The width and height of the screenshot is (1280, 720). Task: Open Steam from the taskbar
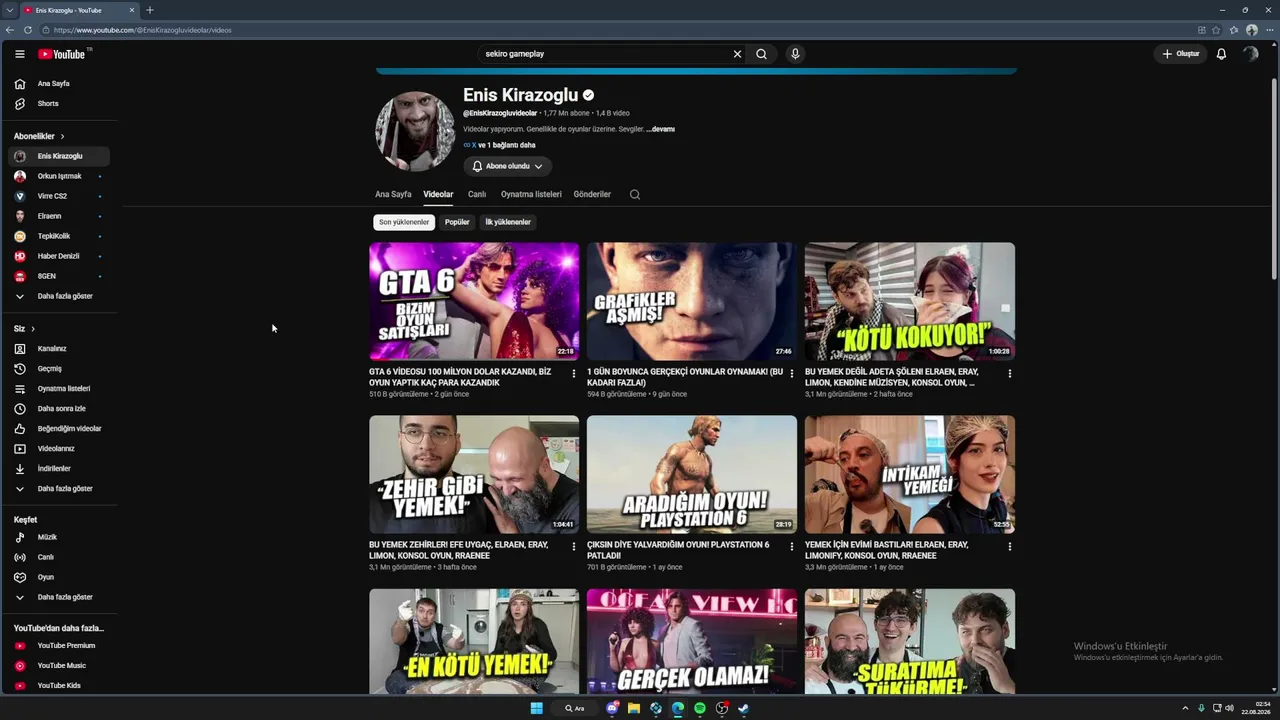point(743,708)
